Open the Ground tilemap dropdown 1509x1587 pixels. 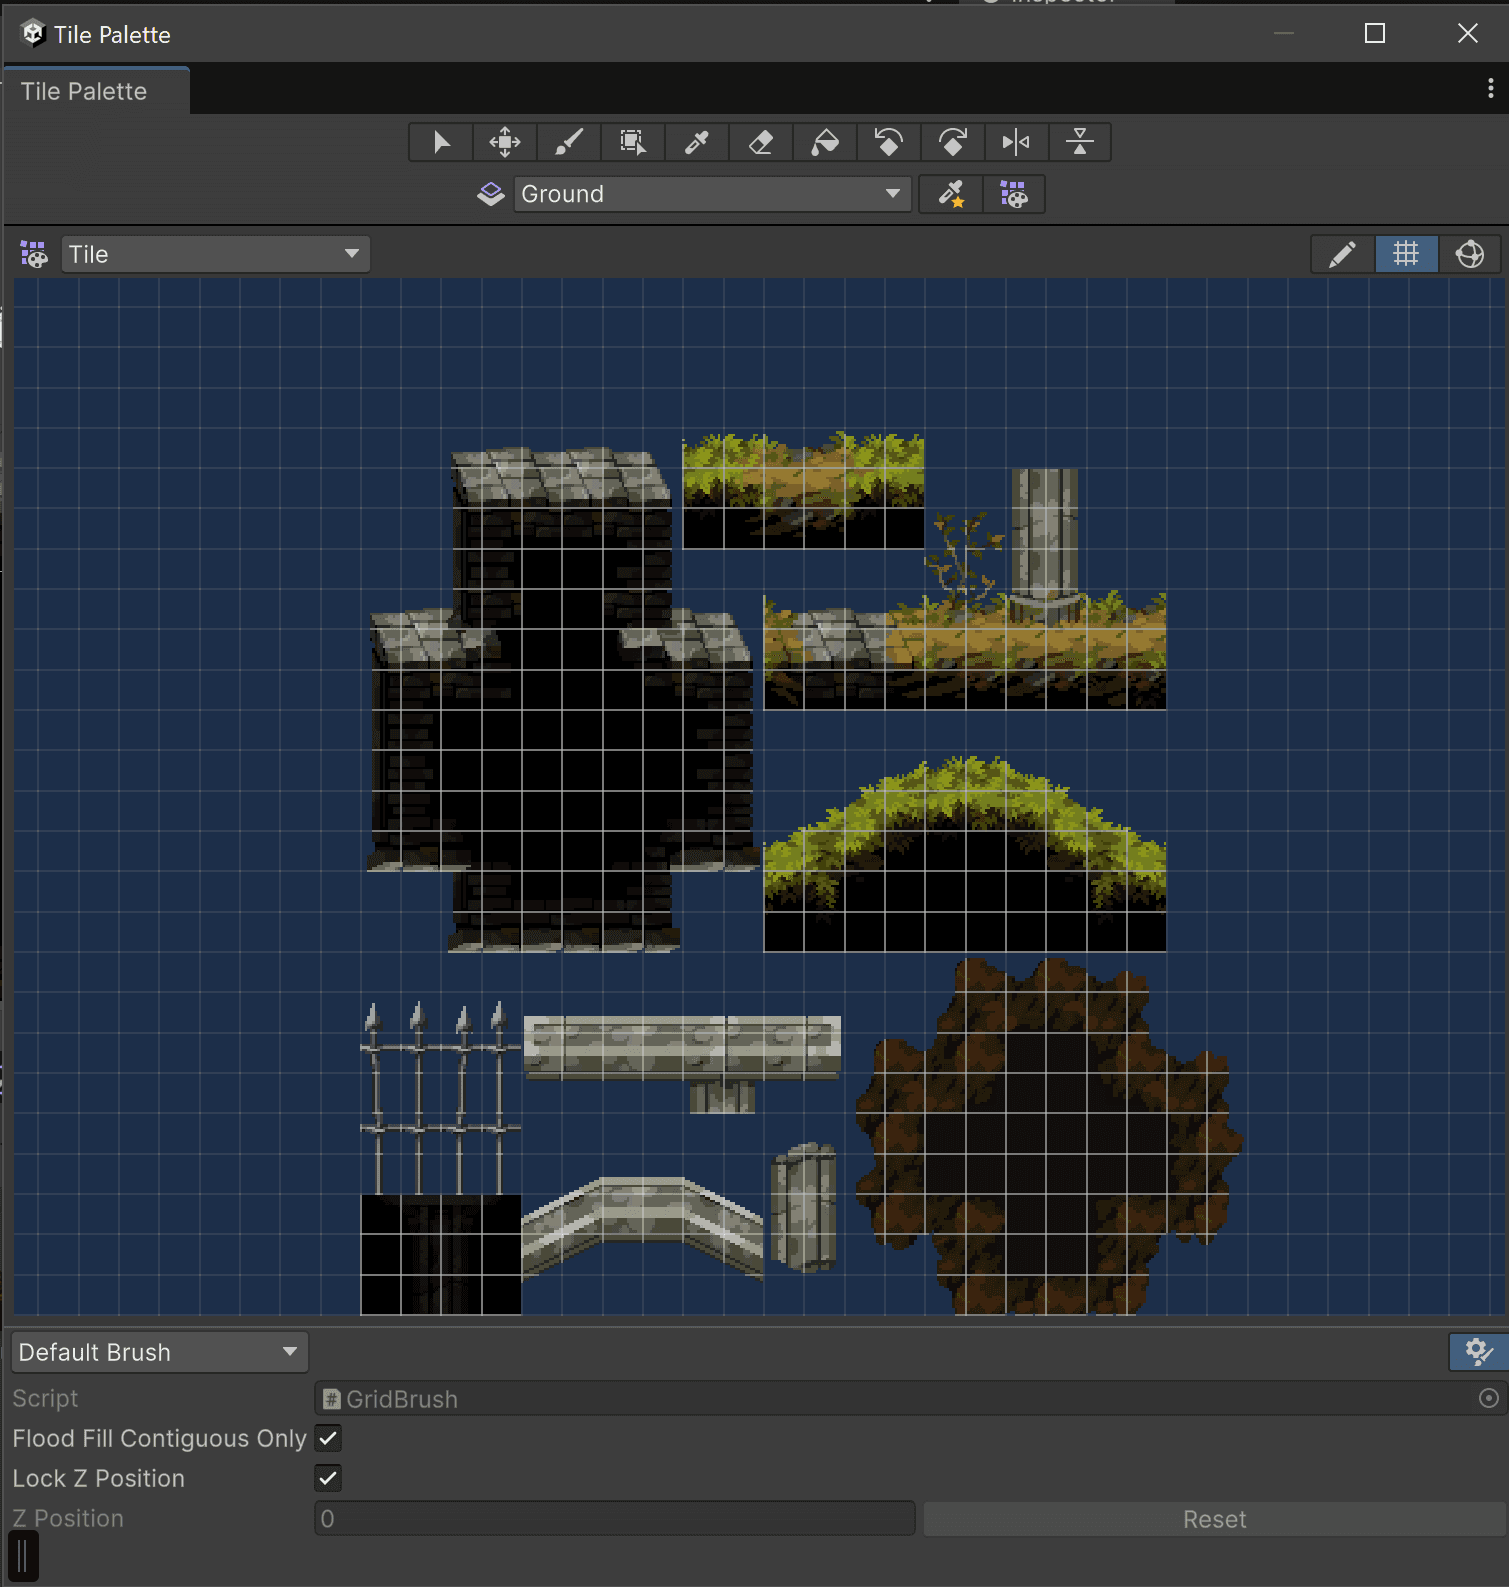711,194
